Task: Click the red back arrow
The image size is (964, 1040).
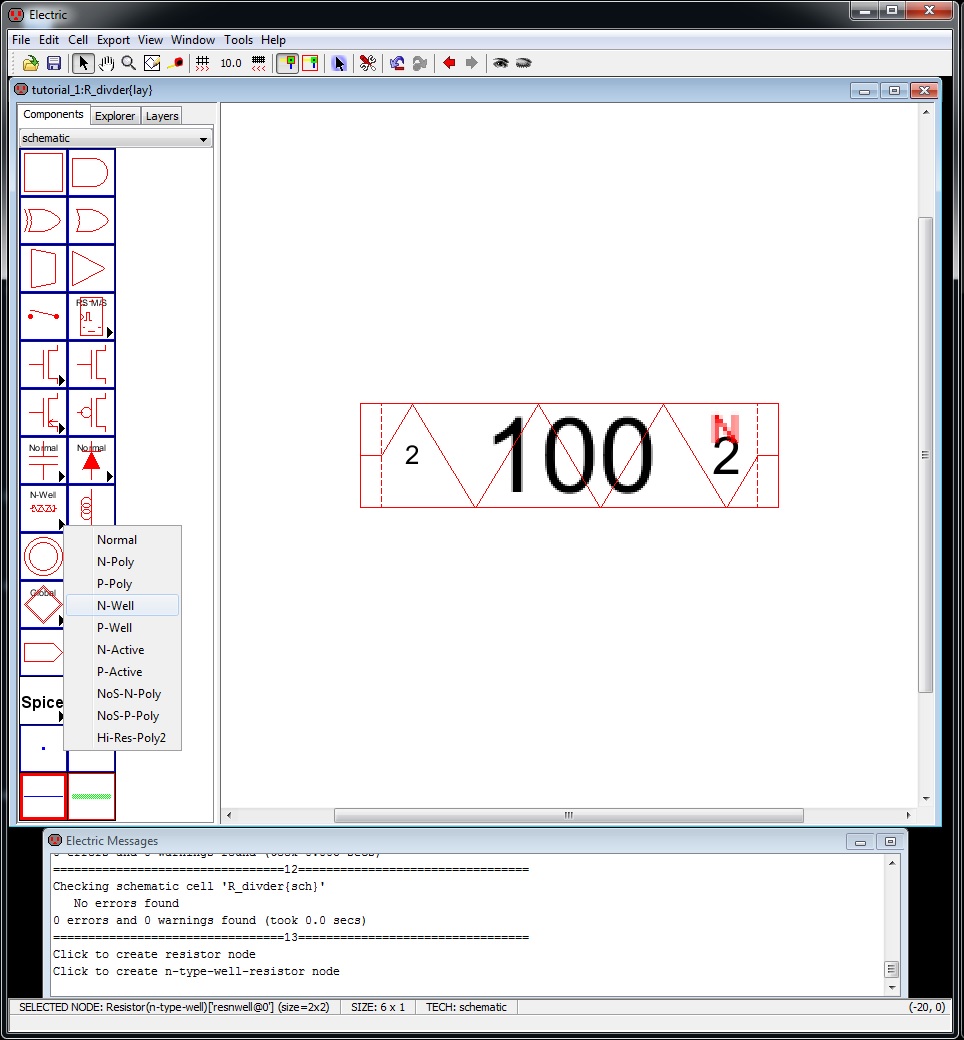Action: pyautogui.click(x=449, y=63)
